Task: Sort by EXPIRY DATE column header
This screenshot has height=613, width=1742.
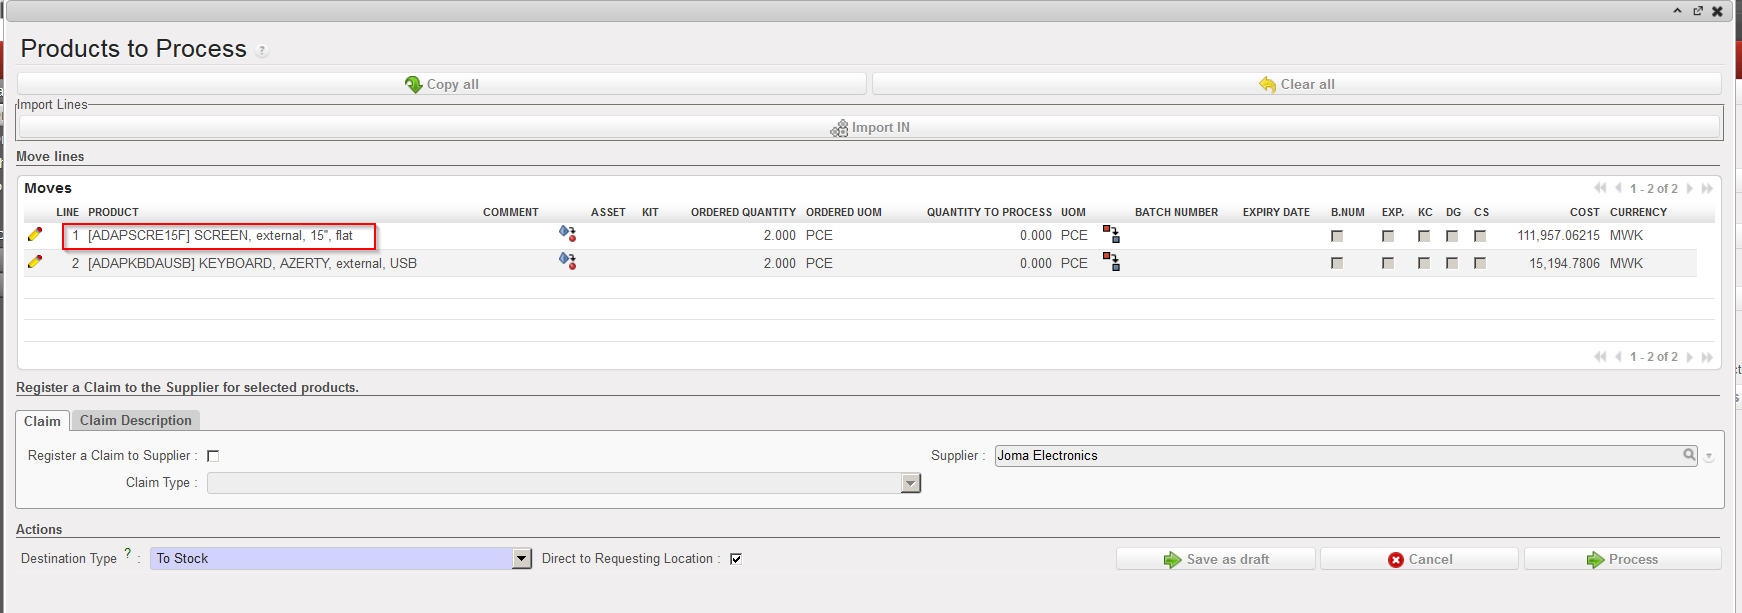Action: click(x=1276, y=212)
